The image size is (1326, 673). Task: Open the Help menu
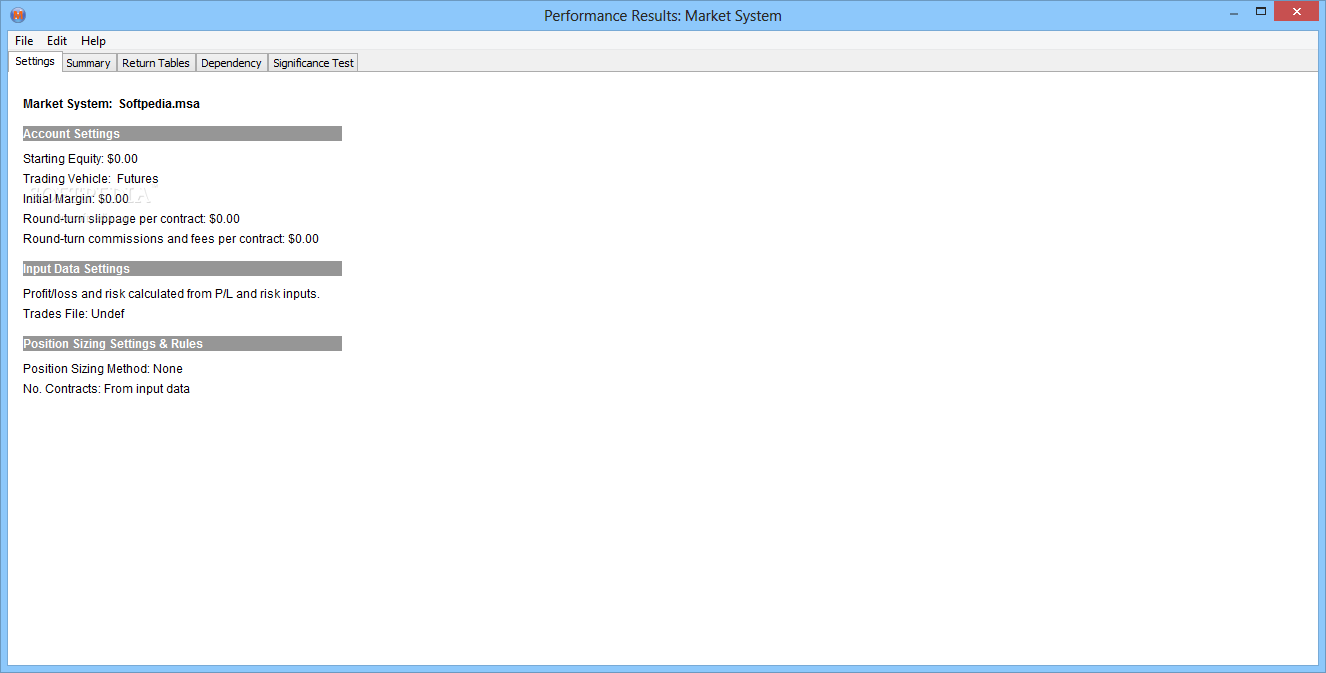[x=93, y=41]
